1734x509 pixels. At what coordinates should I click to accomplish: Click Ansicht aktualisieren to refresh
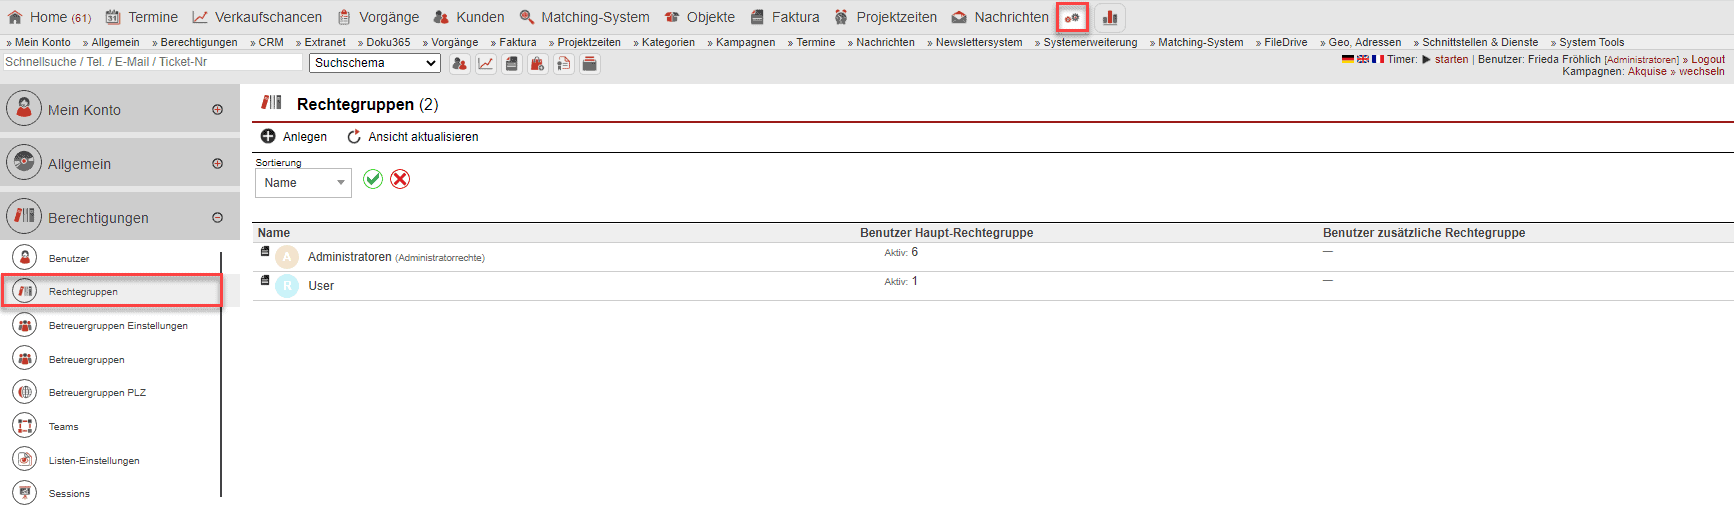[412, 137]
